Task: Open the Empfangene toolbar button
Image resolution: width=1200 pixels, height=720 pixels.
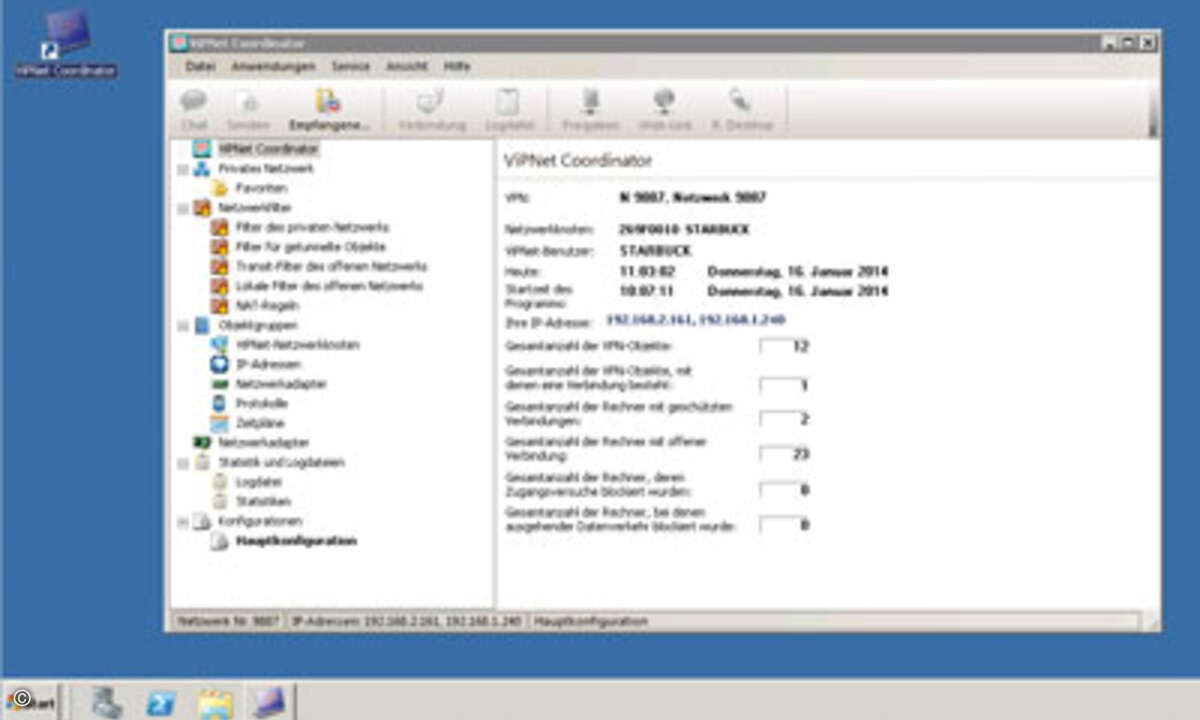Action: point(328,110)
